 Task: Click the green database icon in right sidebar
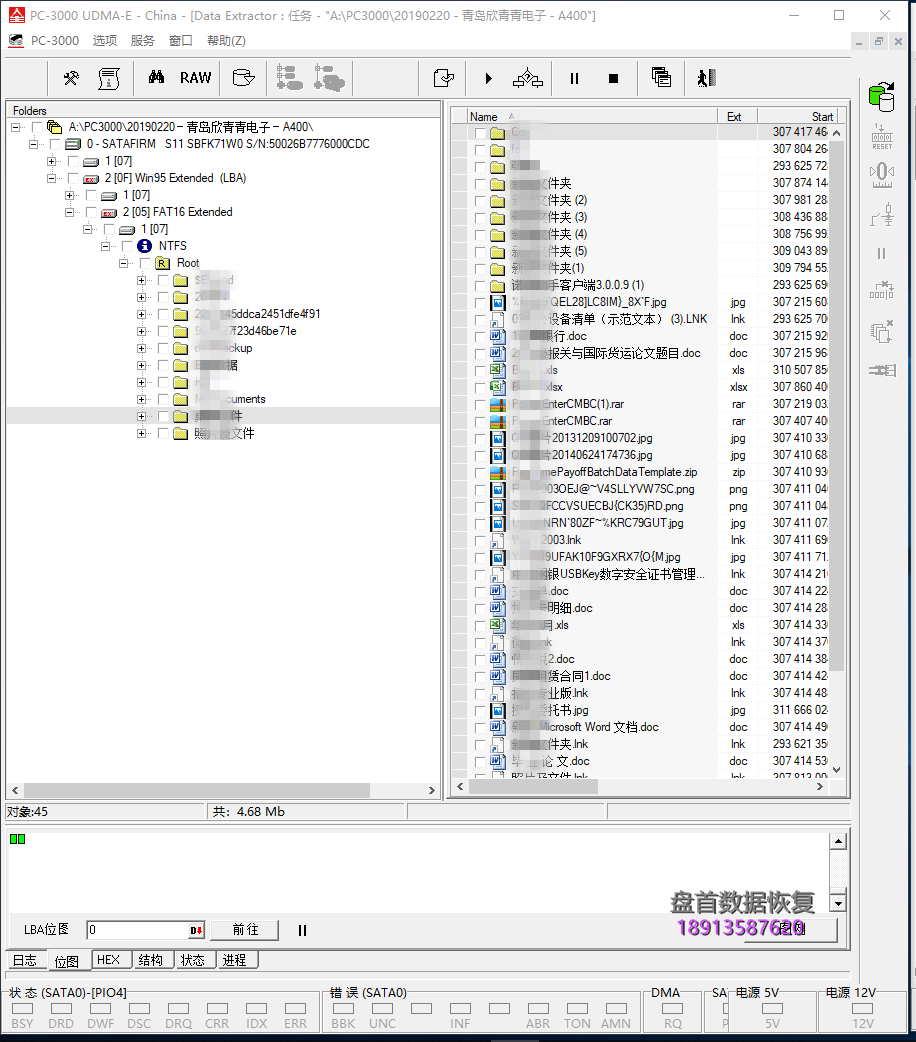[881, 97]
